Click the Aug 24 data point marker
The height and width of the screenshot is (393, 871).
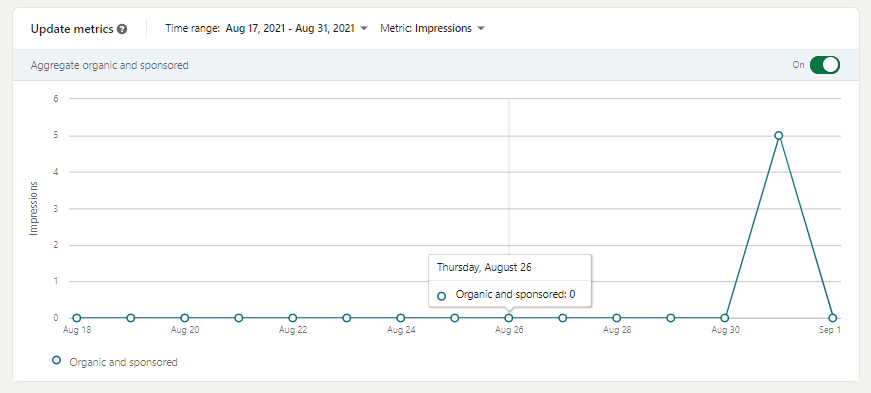tap(401, 318)
